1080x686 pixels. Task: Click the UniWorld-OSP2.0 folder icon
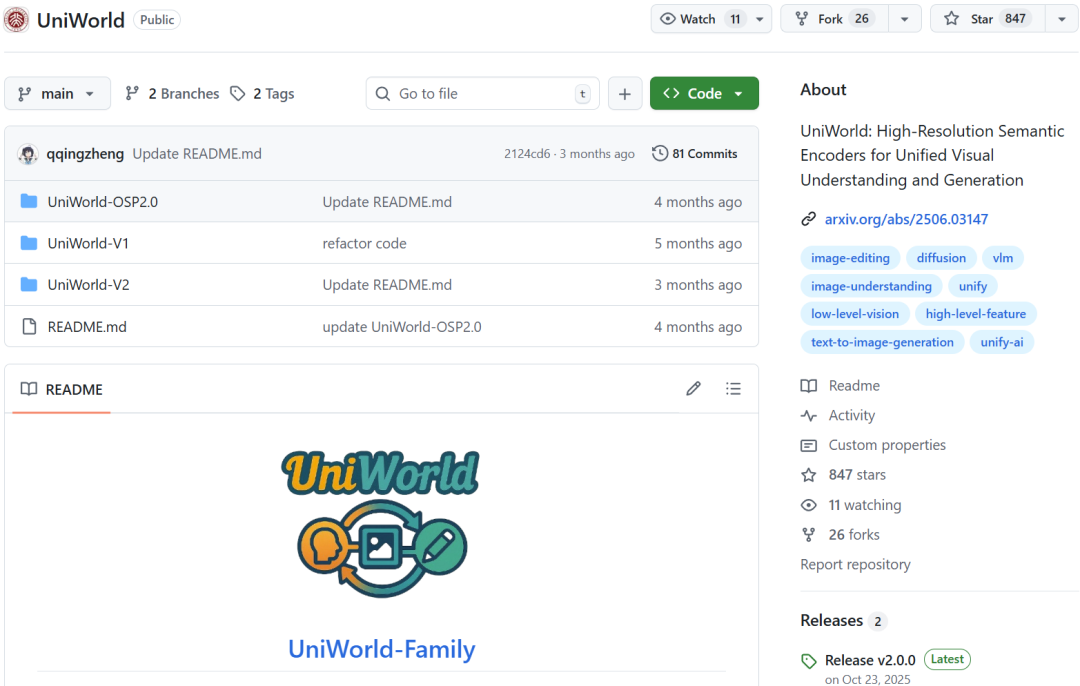click(x=29, y=201)
